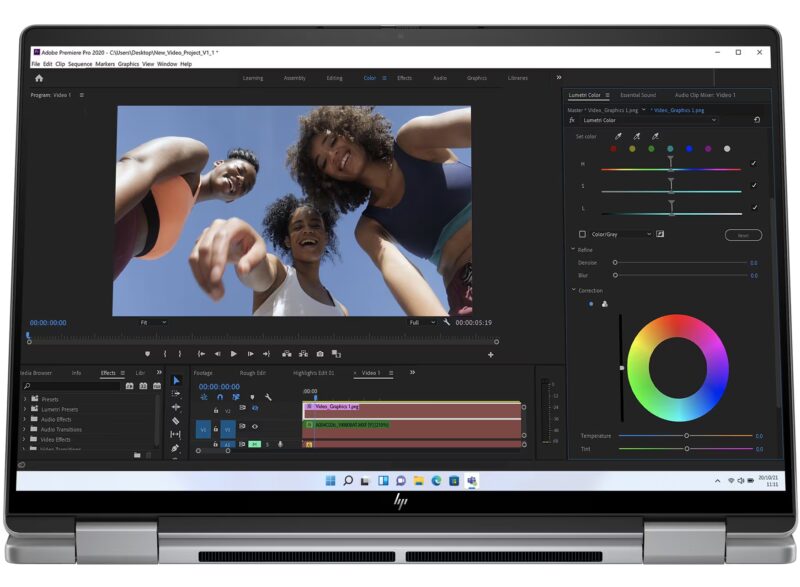Toggle the H slider checkmark
Image resolution: width=800 pixels, height=587 pixels.
[x=754, y=163]
